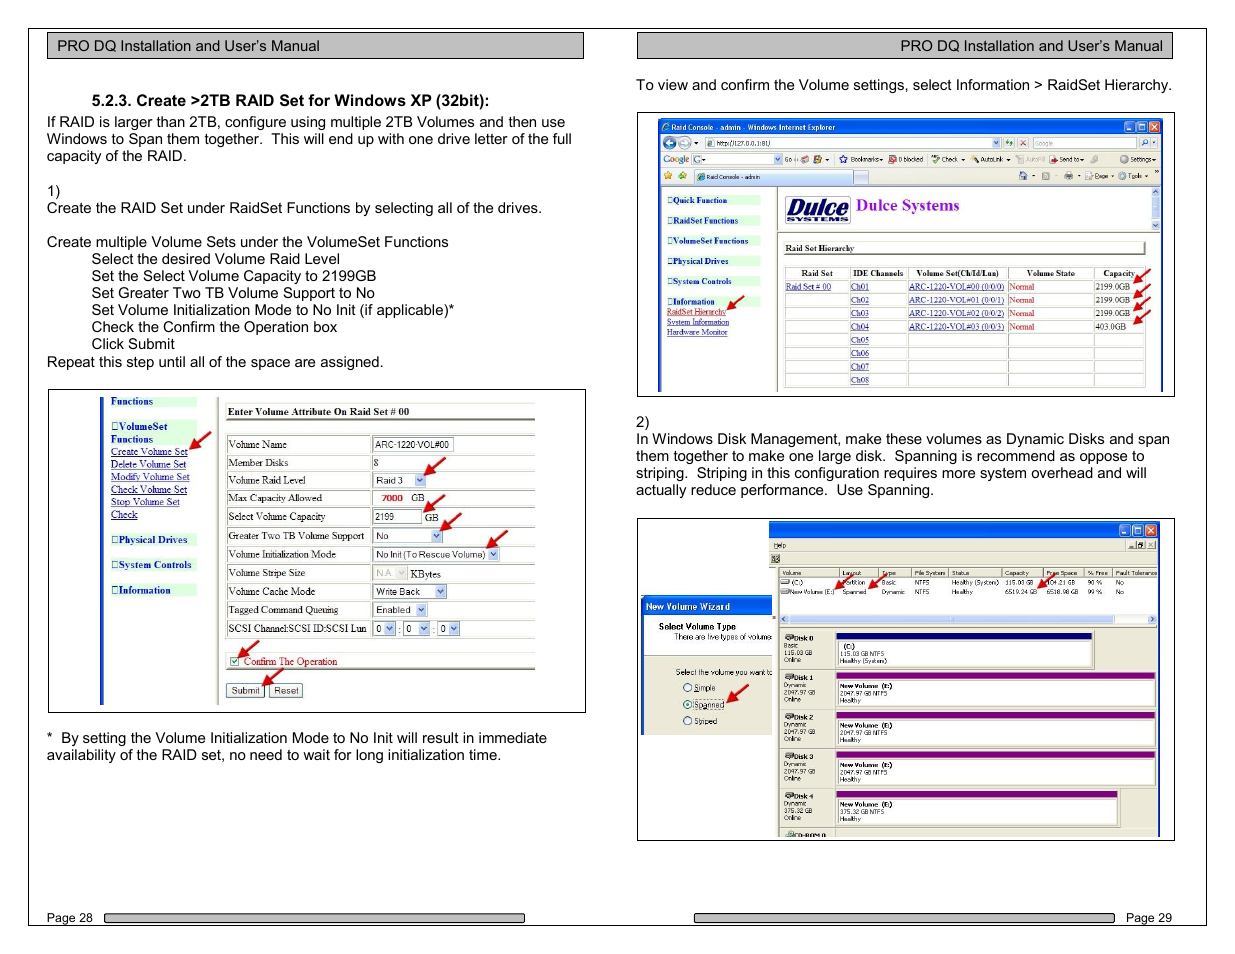Select the Spanned volume type radio button
This screenshot has height=954, width=1235.
[688, 705]
